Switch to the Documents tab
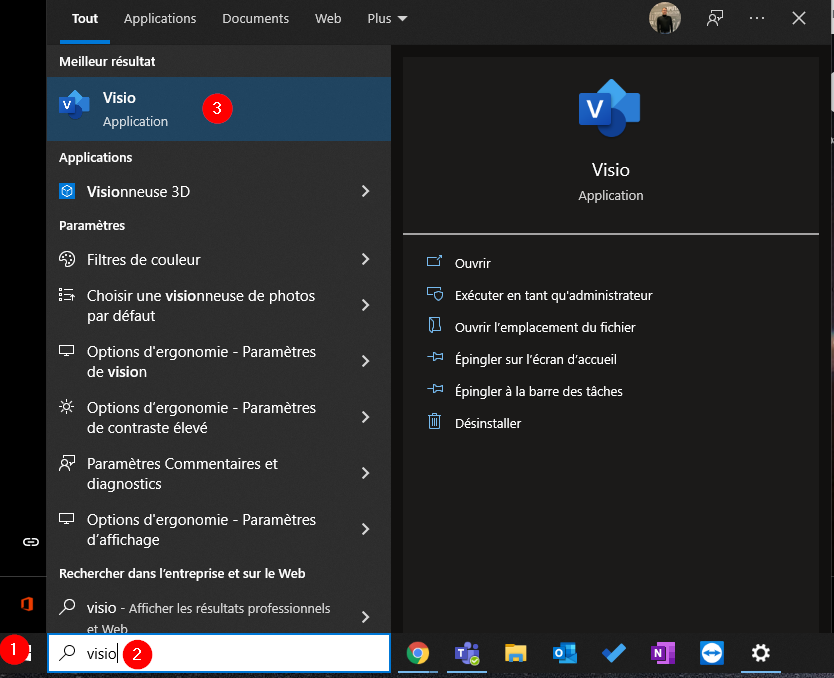 click(255, 19)
